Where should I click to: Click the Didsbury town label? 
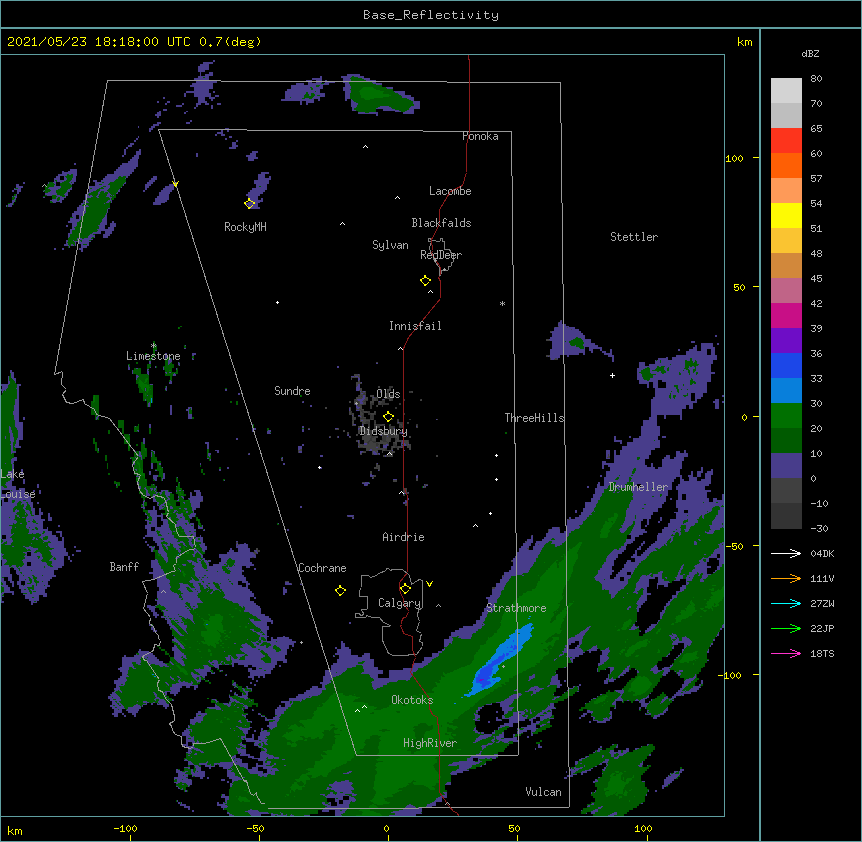(384, 431)
